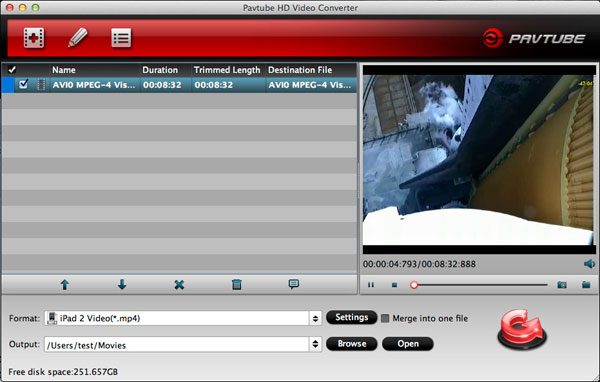The height and width of the screenshot is (382, 600).
Task: Click the Destination File AVI0 cell
Action: coord(310,85)
